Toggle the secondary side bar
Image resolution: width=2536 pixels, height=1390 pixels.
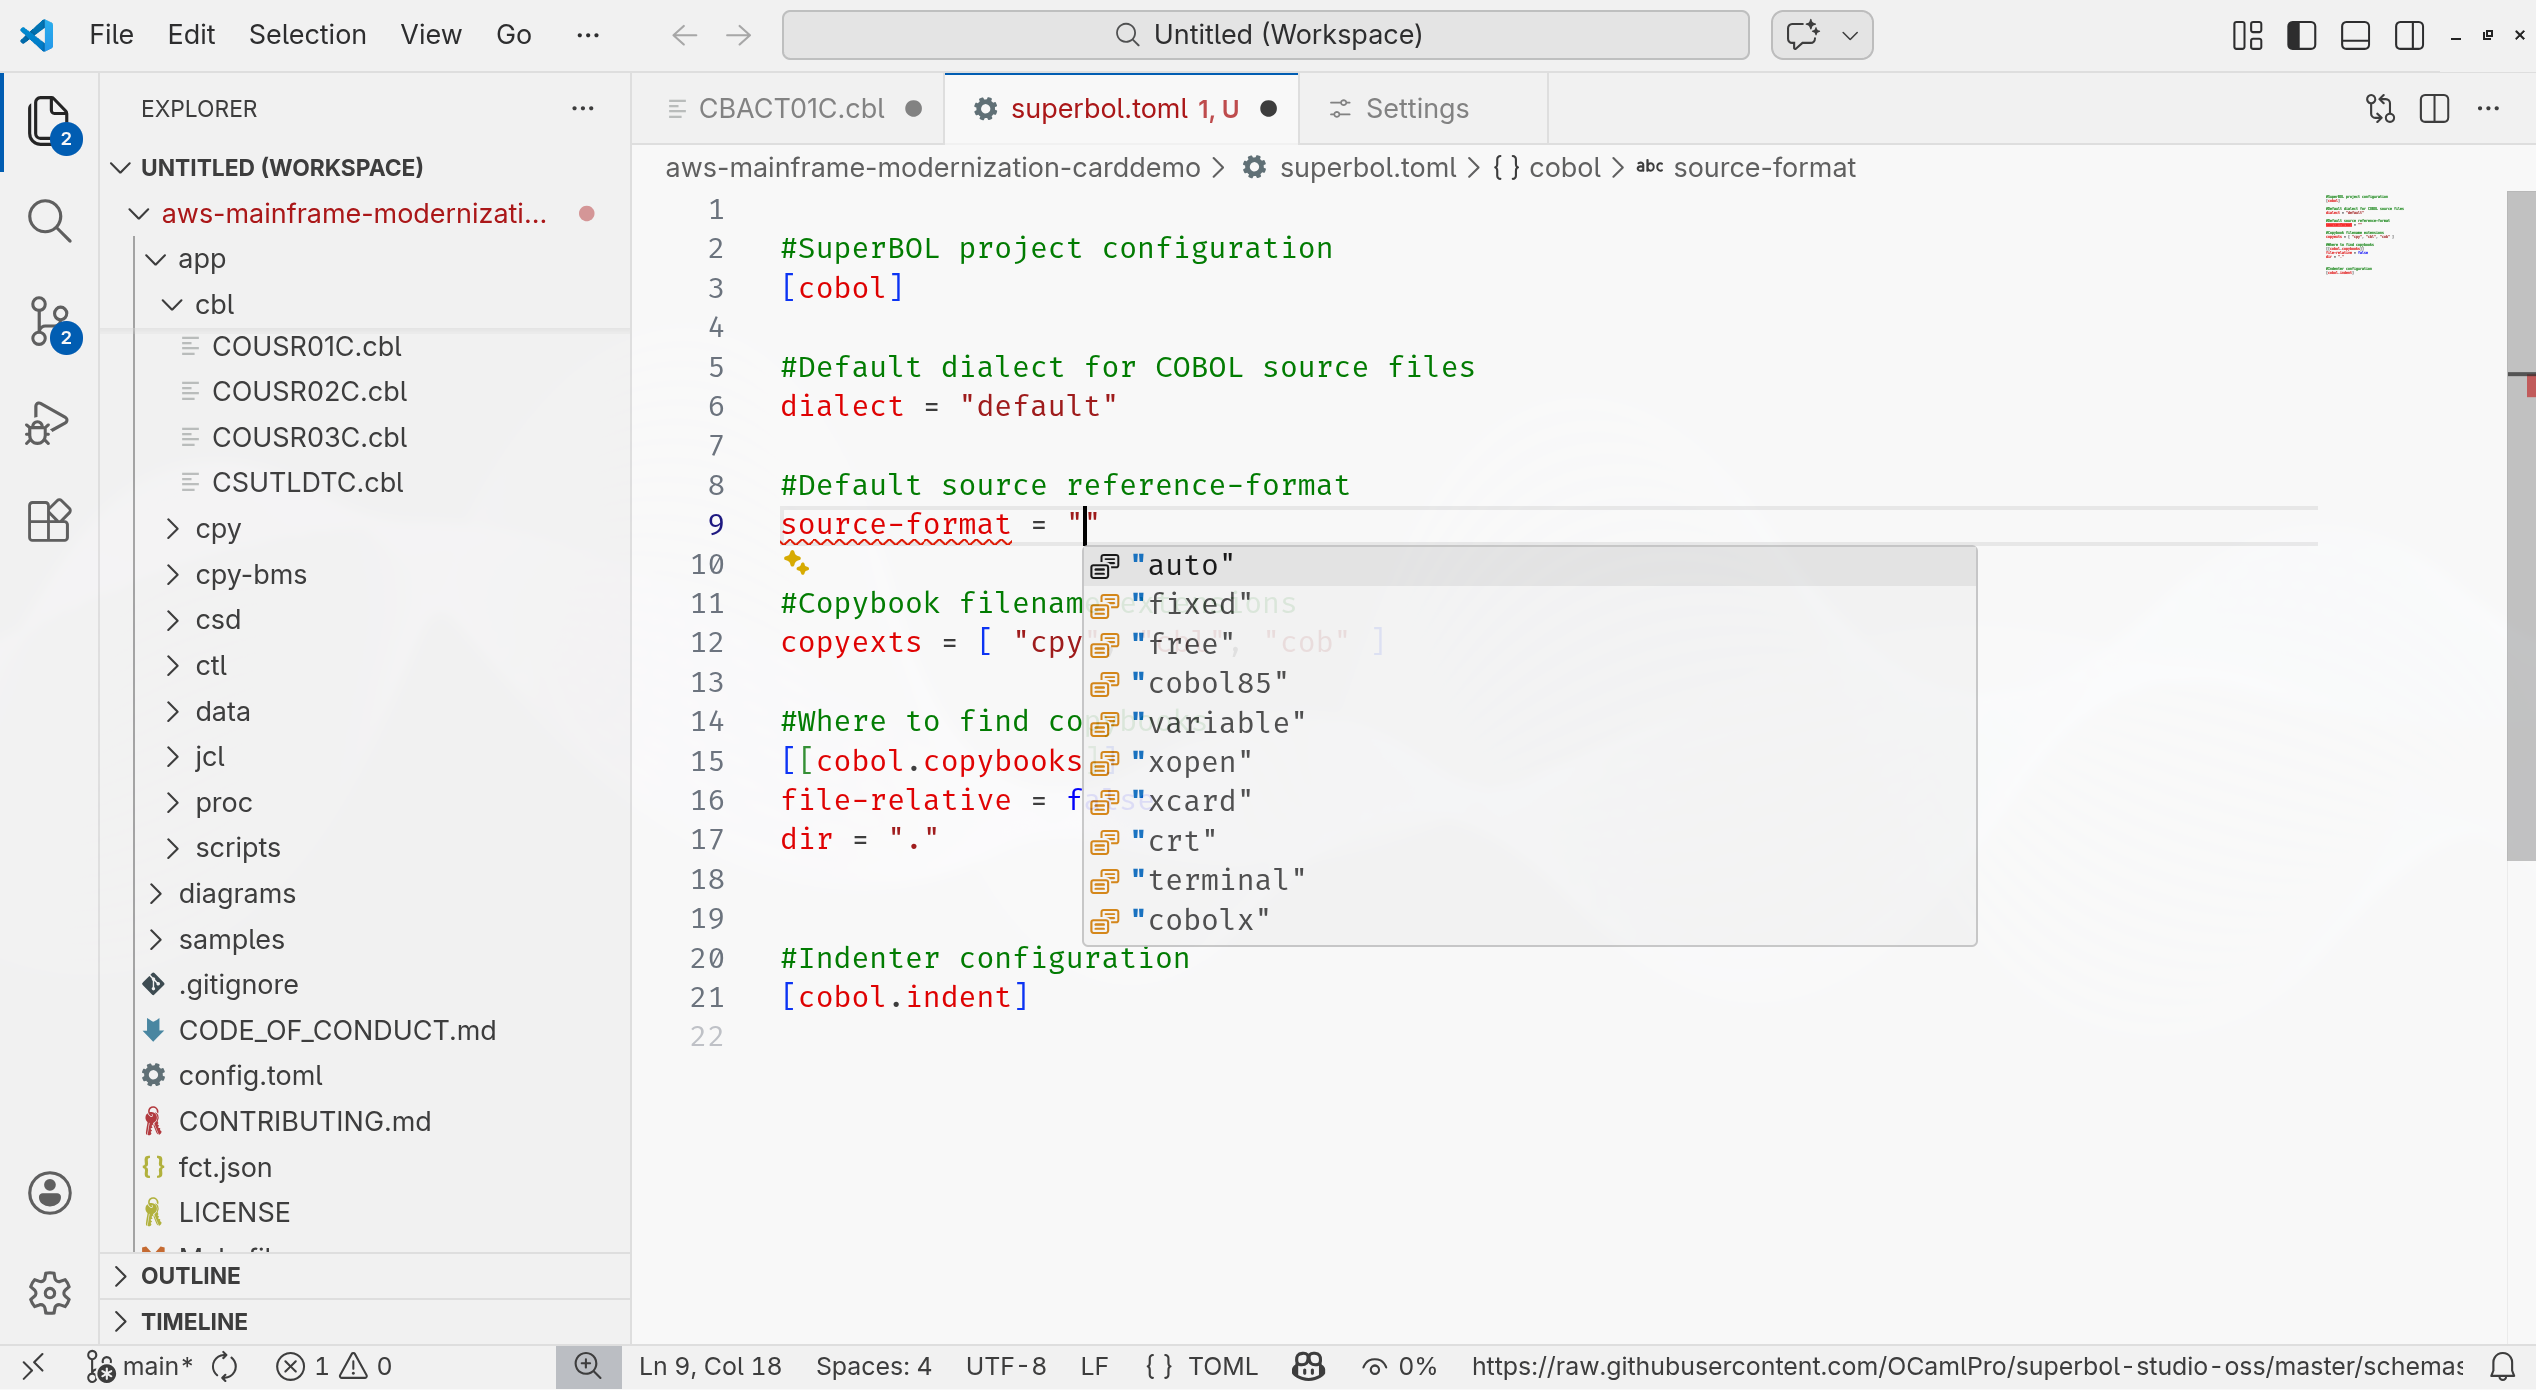(x=2409, y=35)
